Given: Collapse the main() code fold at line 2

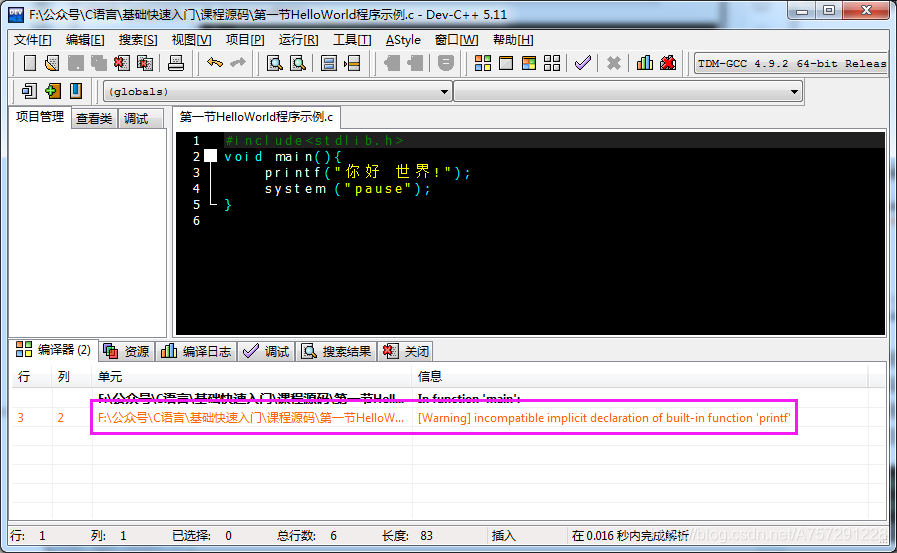Looking at the screenshot, I should click(211, 156).
